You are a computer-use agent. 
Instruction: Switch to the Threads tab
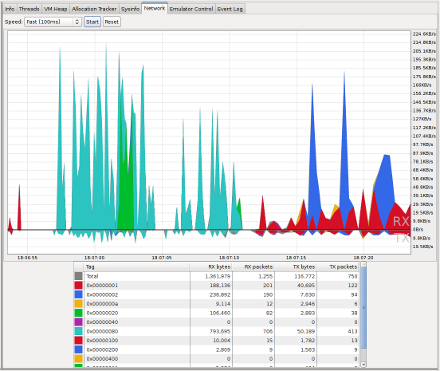tap(29, 9)
